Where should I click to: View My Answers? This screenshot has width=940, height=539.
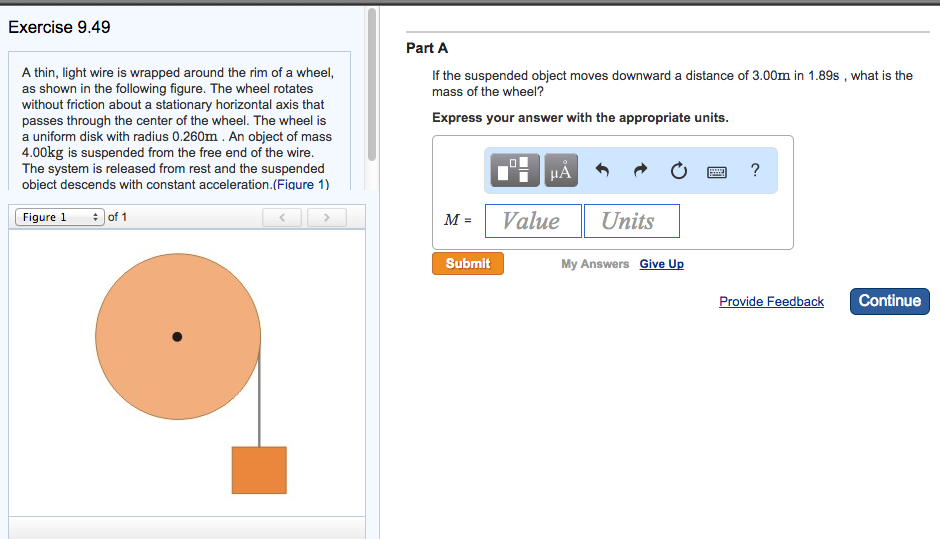[595, 264]
